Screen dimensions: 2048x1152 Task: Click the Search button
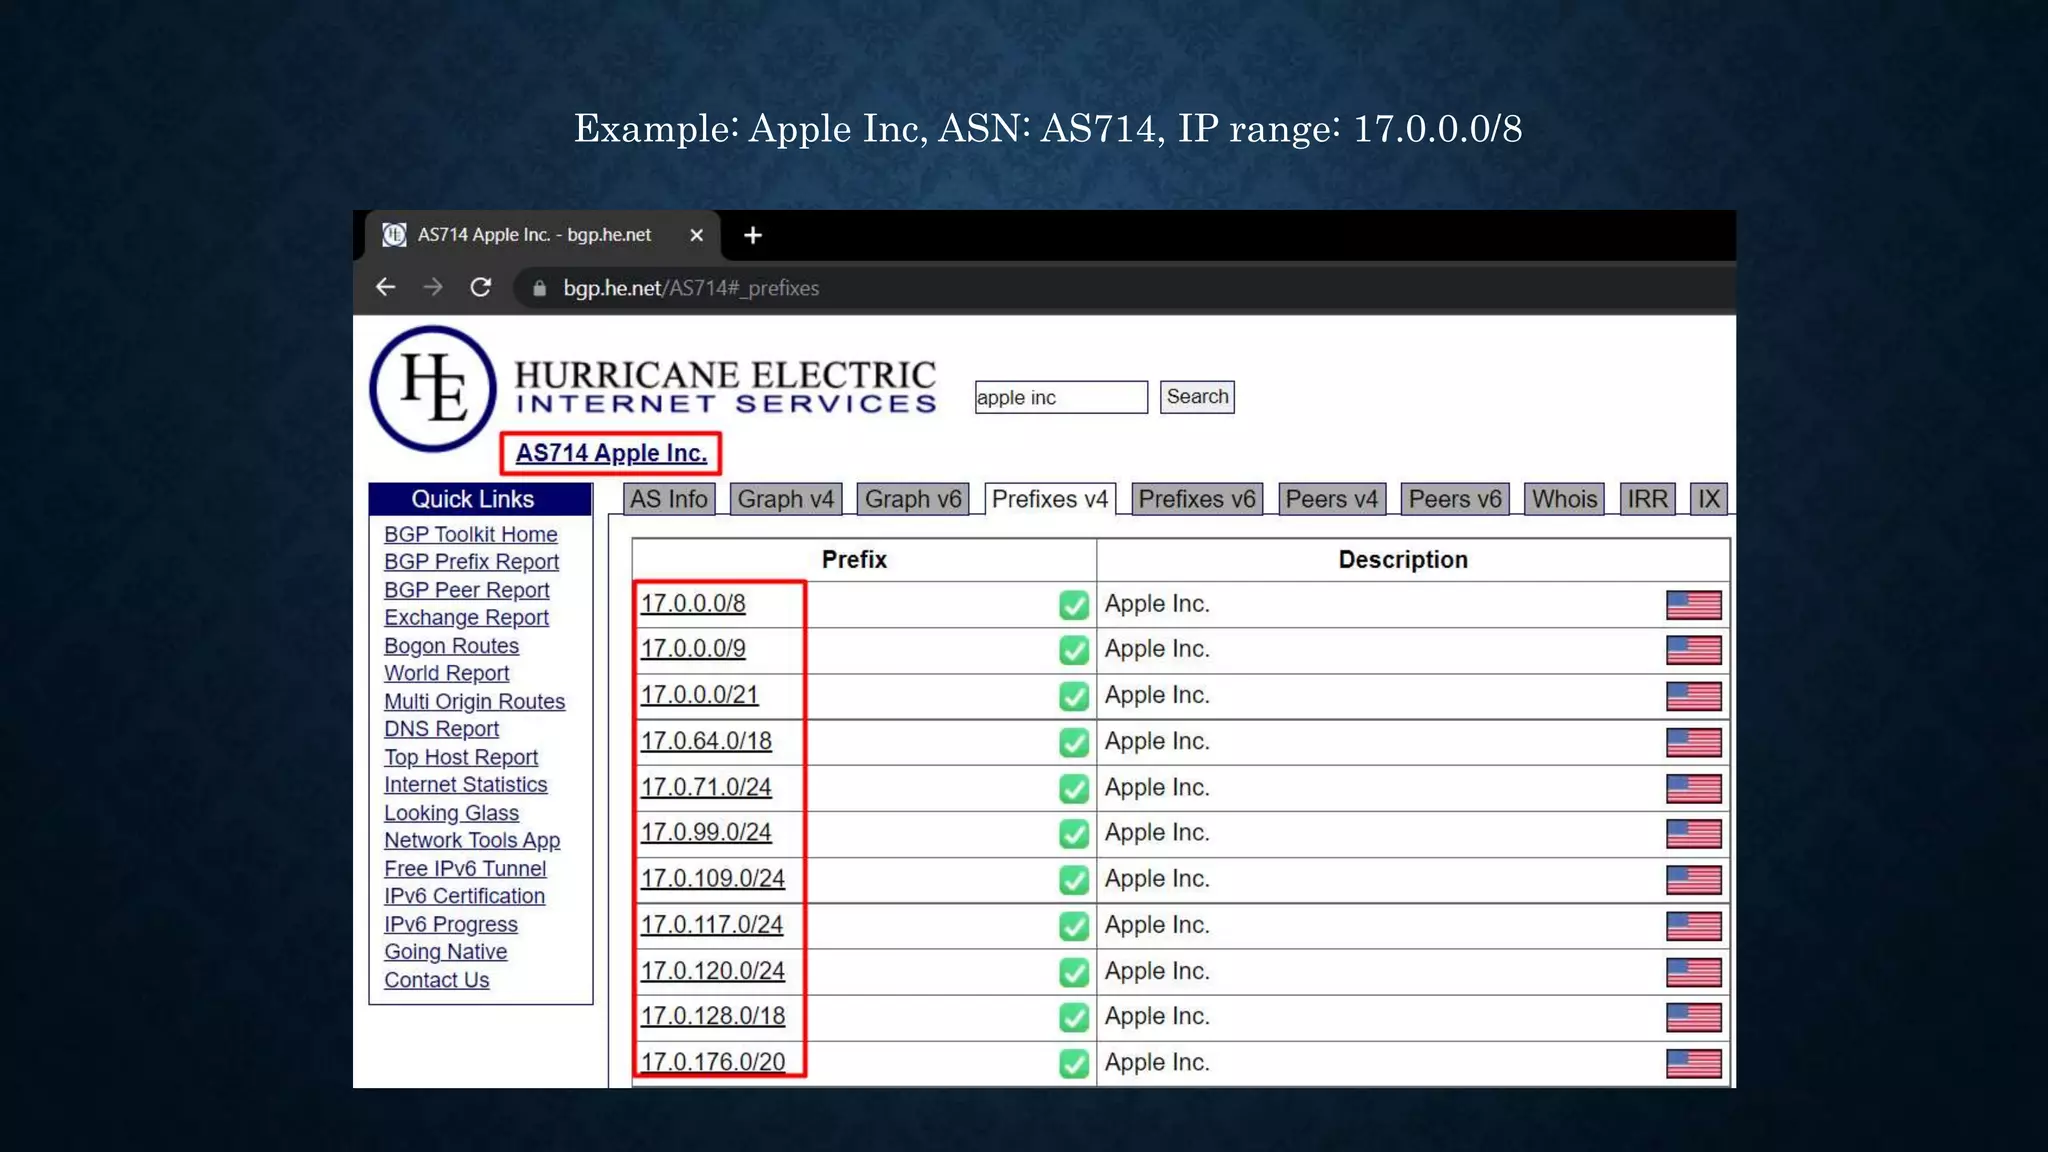click(x=1197, y=397)
